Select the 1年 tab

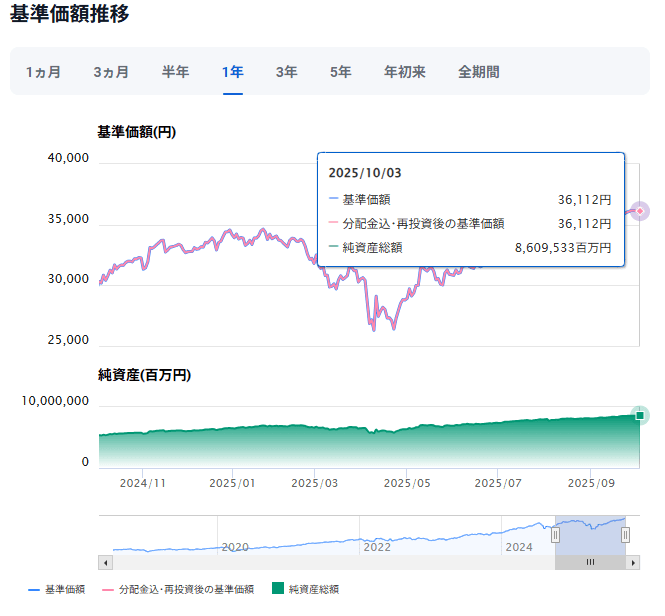click(x=233, y=72)
